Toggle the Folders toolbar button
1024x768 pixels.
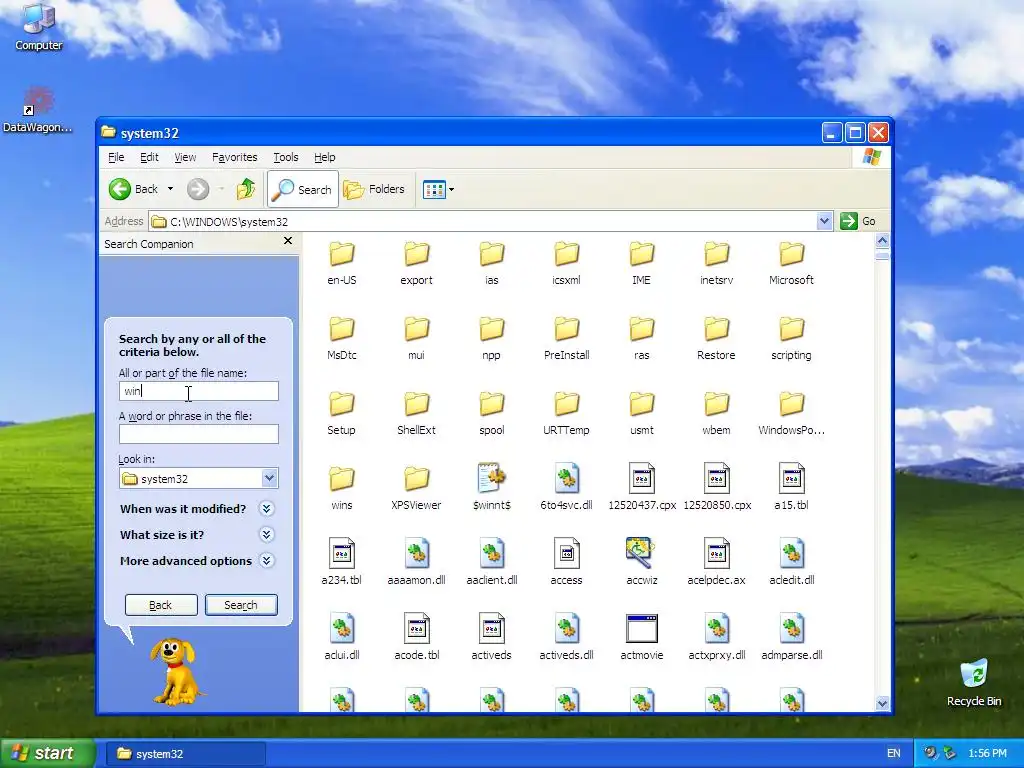pos(374,189)
